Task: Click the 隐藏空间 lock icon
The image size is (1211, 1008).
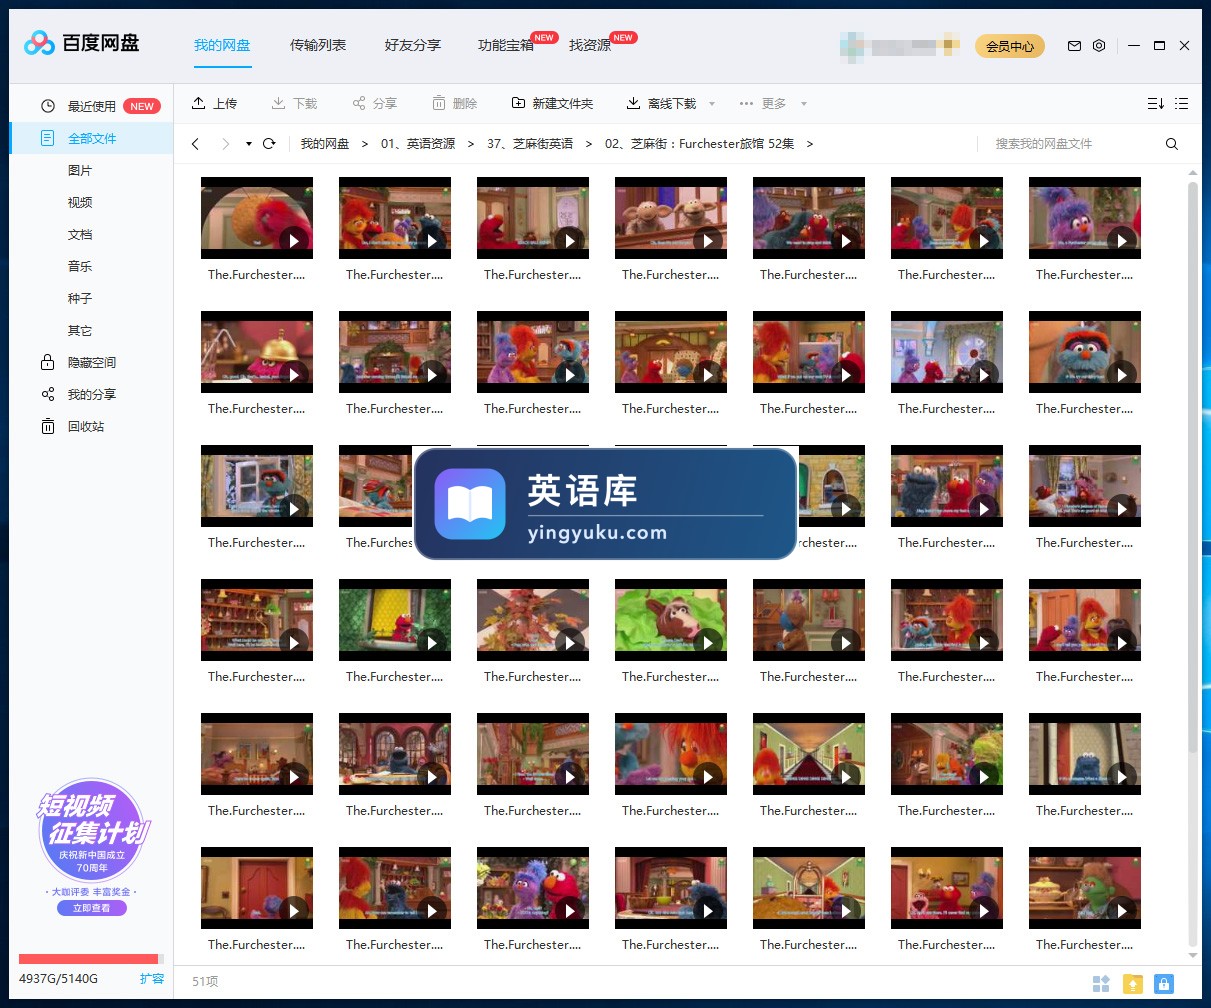Action: point(47,362)
